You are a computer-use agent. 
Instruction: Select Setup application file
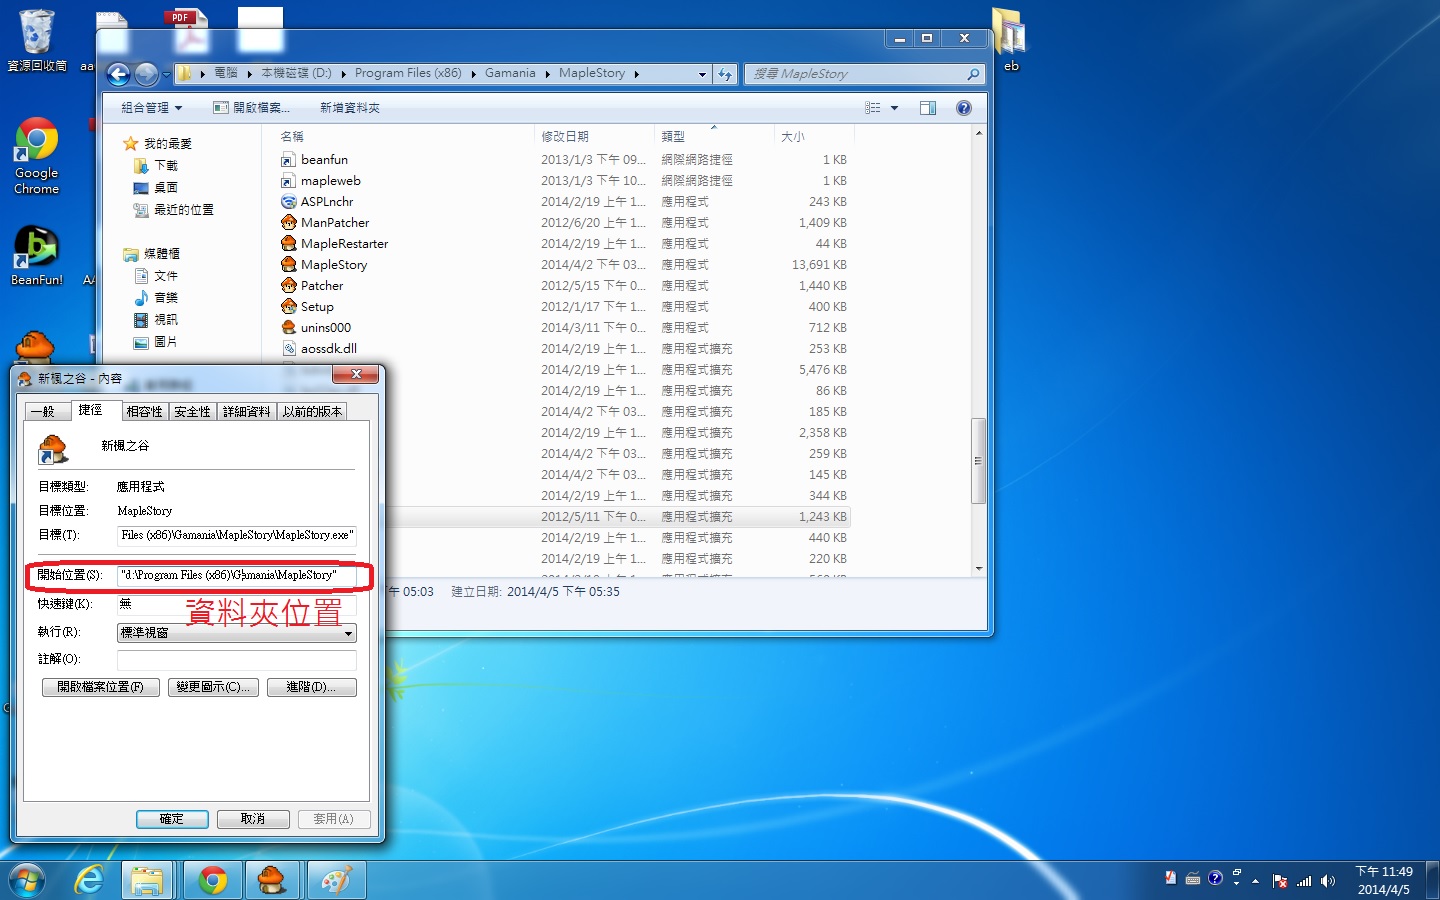click(317, 307)
